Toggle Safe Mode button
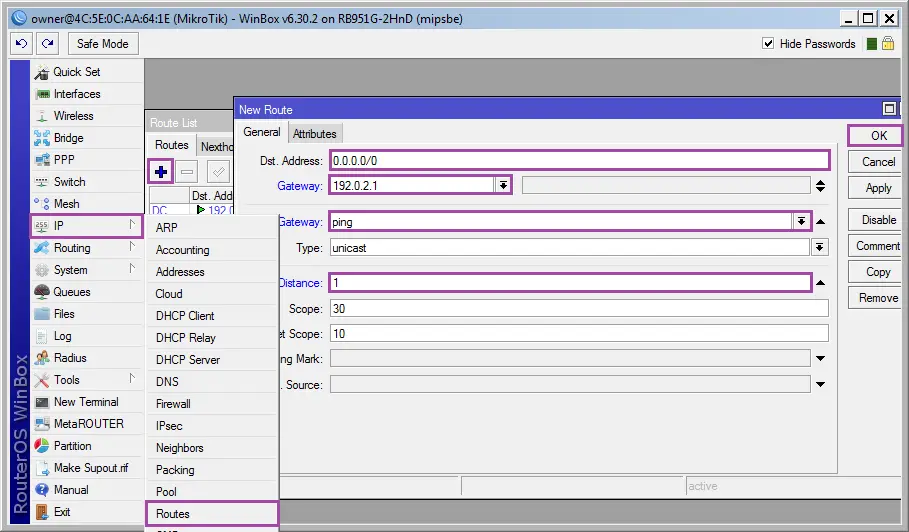 [x=103, y=43]
